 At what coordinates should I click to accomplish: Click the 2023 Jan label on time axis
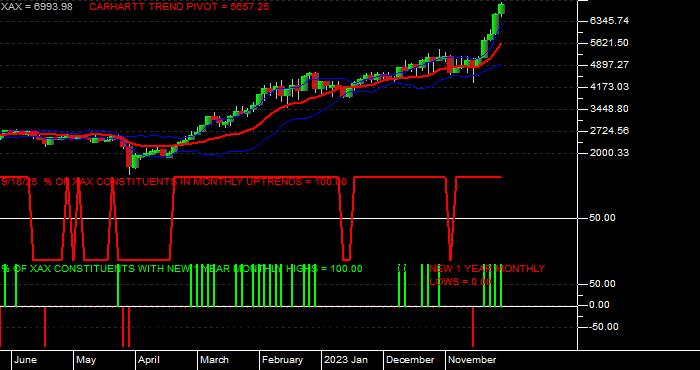(x=346, y=360)
